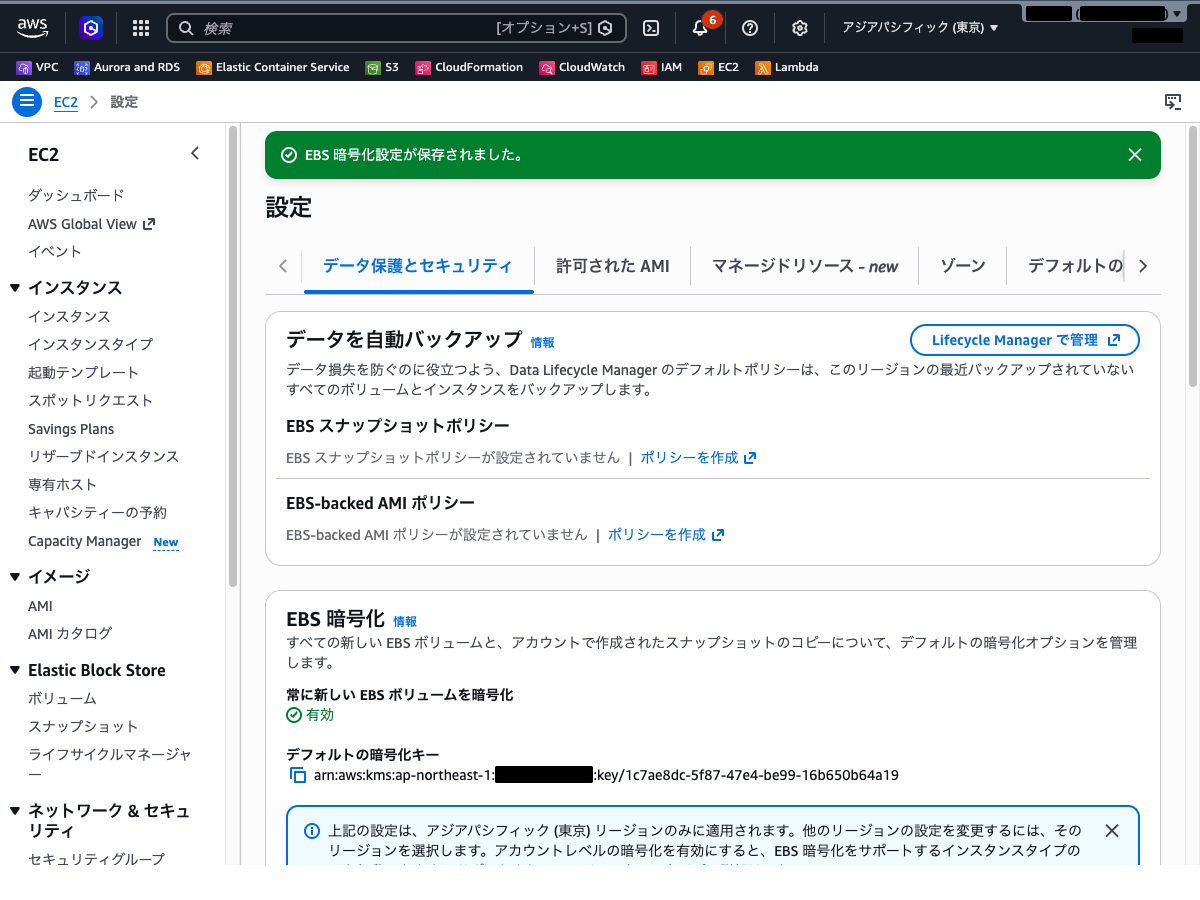Open 情報 link next to データを自動バックアップ
Screen dimensions: 1200x900
point(542,342)
